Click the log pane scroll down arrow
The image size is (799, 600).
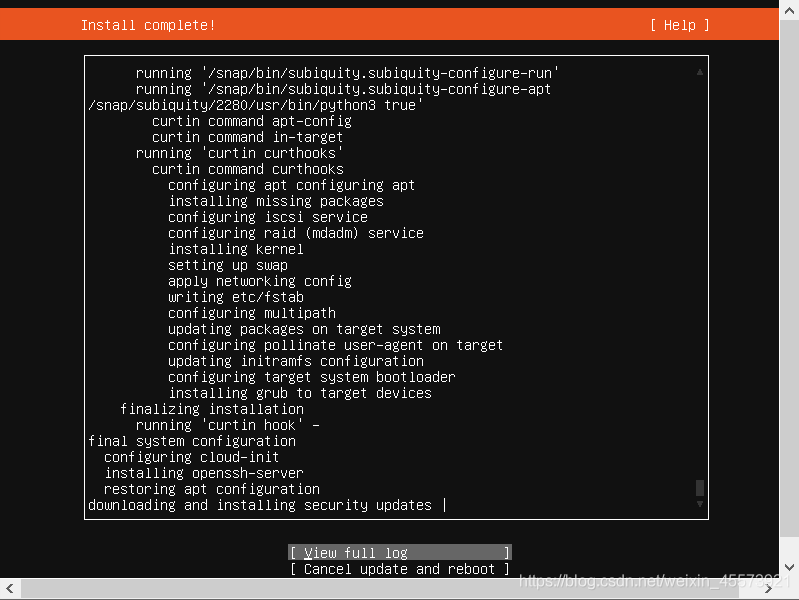[x=700, y=504]
